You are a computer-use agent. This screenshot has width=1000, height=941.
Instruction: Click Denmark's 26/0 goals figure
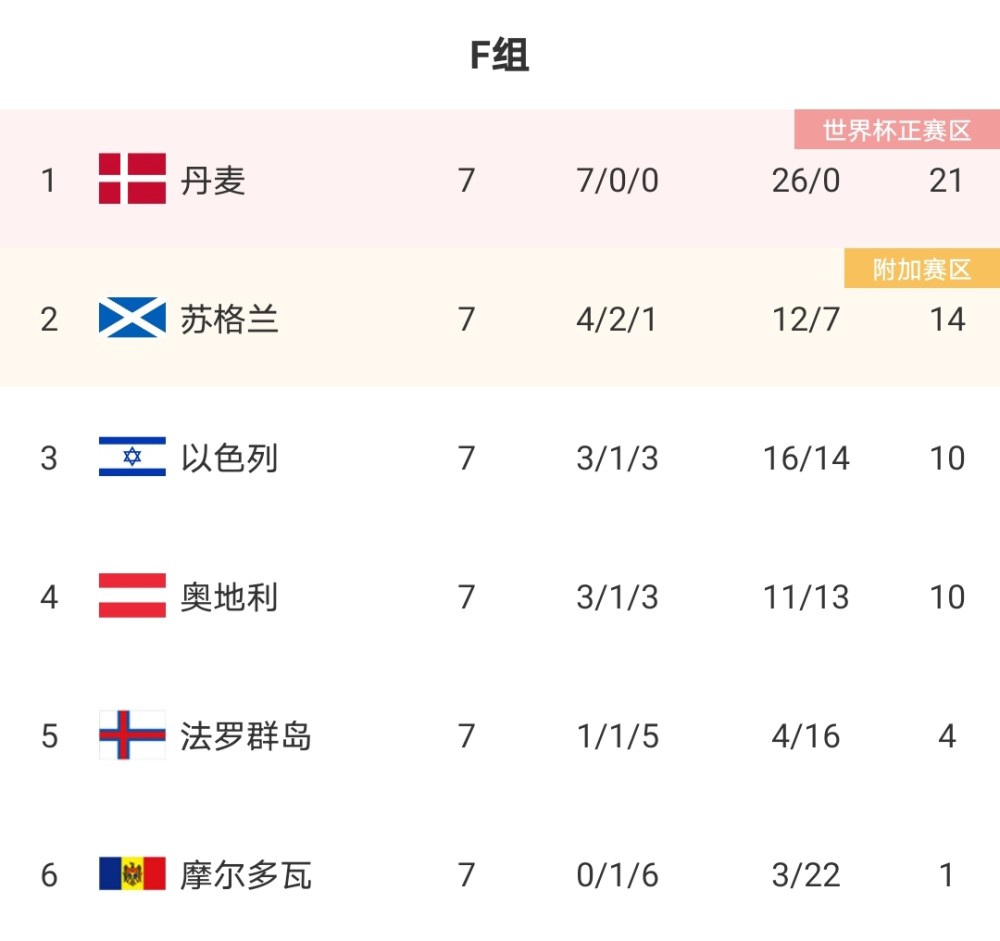click(805, 181)
